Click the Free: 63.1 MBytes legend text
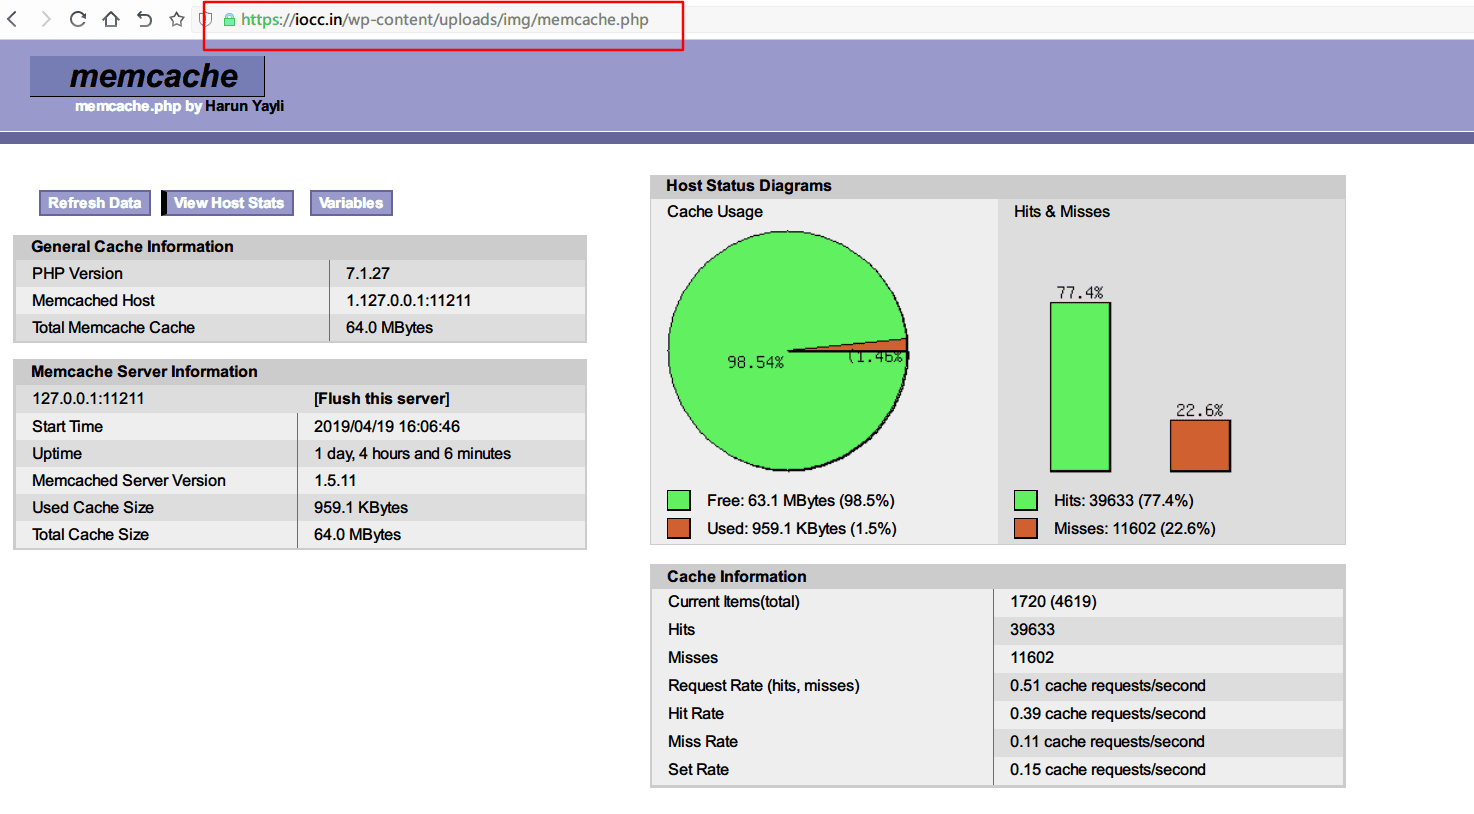 pos(800,501)
